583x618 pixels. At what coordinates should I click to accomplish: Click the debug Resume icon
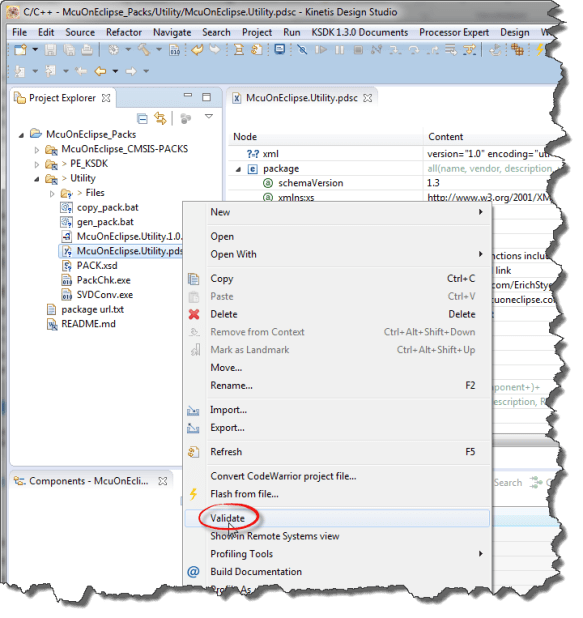[x=321, y=50]
